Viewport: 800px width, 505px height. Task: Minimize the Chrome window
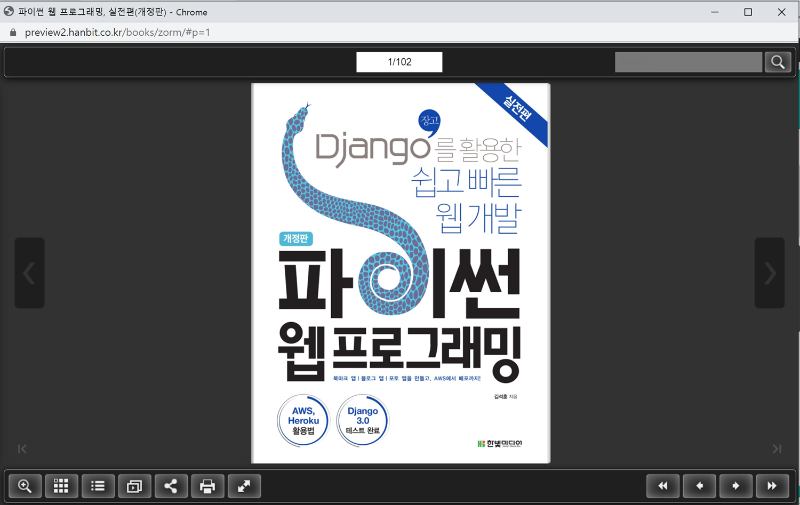pyautogui.click(x=715, y=12)
